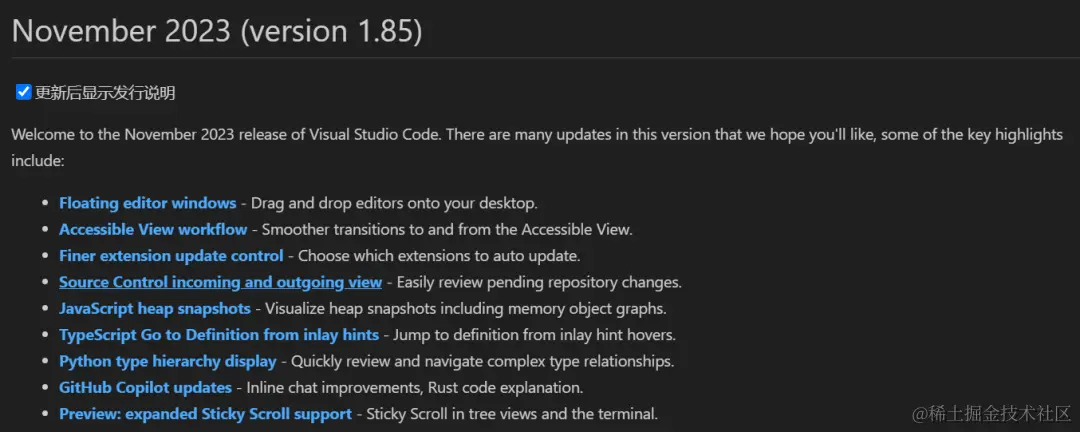Image resolution: width=1080 pixels, height=432 pixels.
Task: Click the November 2023 (version 1.85) heading
Action: [x=217, y=31]
